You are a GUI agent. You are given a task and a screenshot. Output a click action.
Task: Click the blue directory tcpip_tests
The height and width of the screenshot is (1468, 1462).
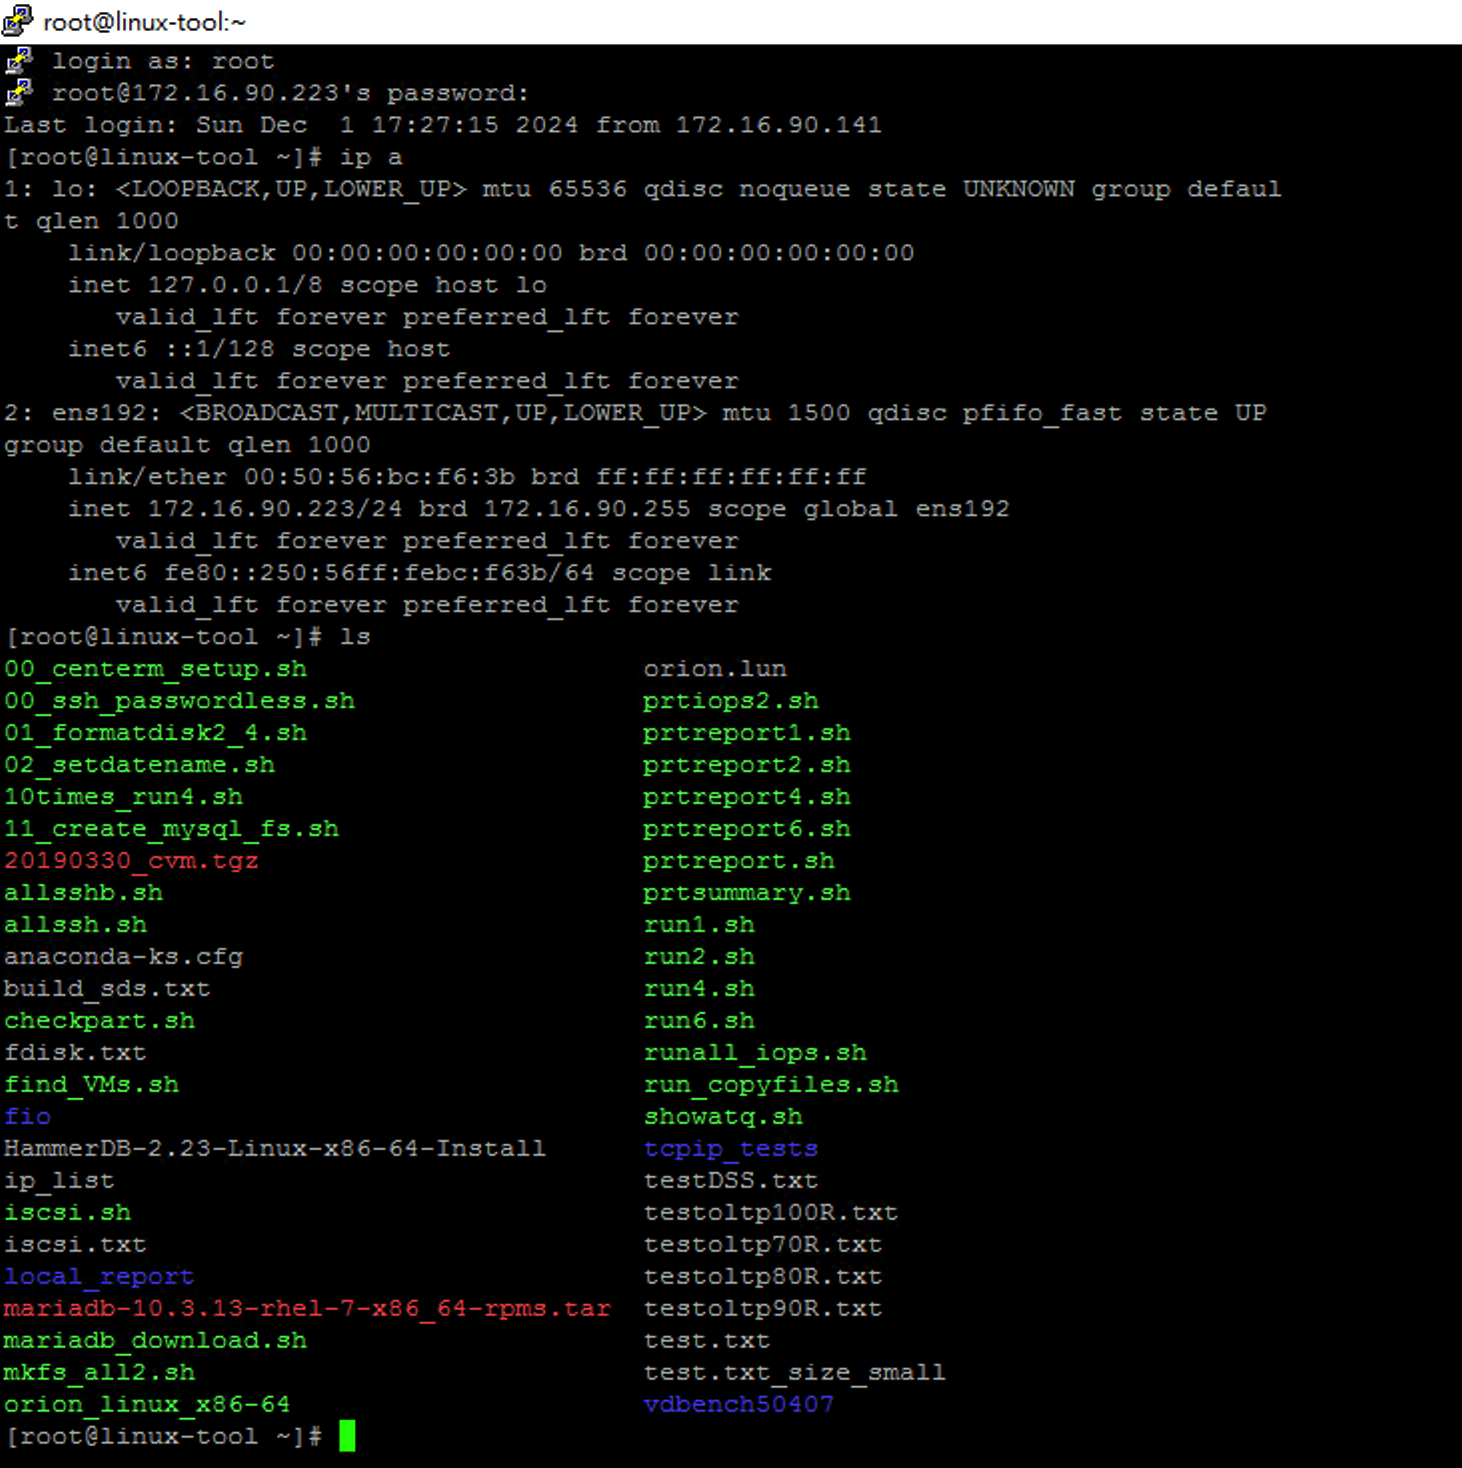[x=731, y=1149]
